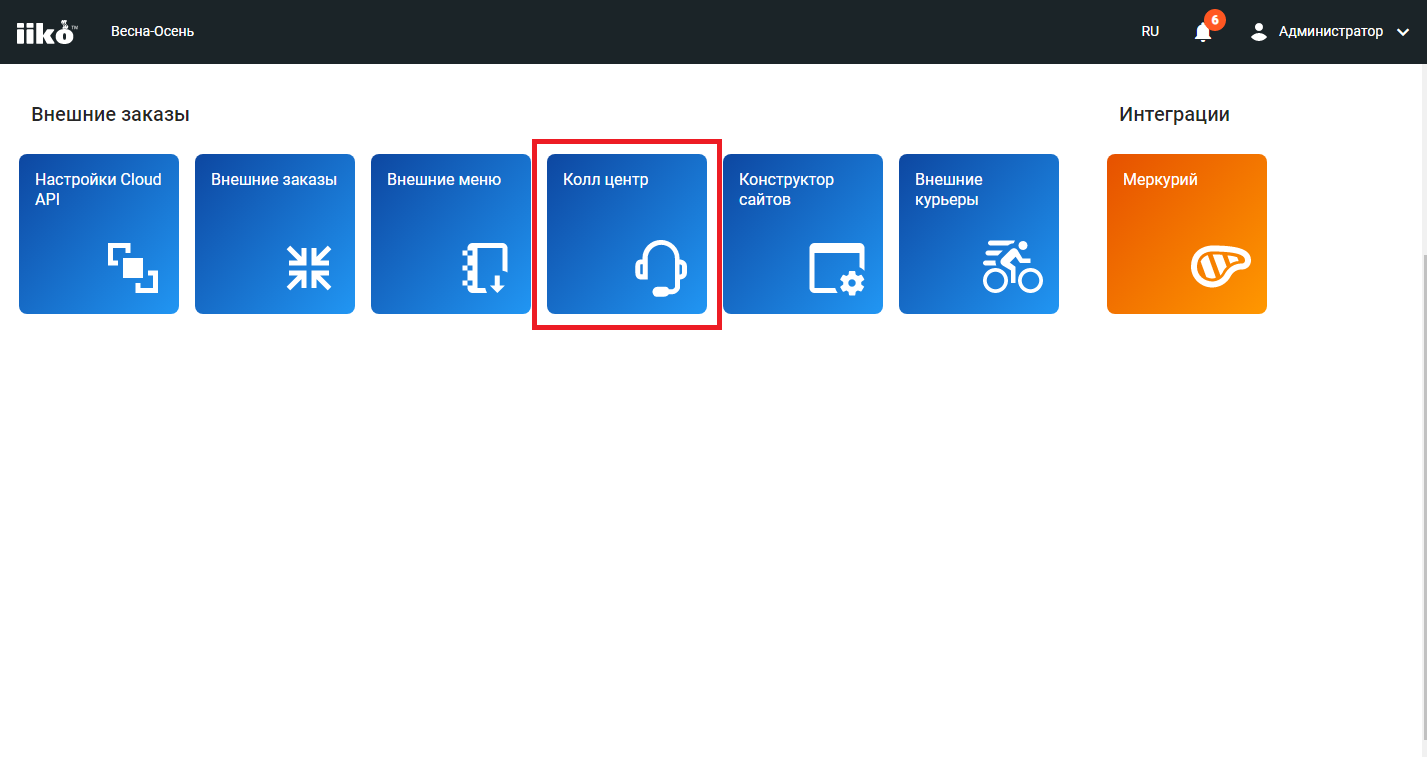The image size is (1427, 757).
Task: Click the headset icon on Колл центр
Action: [661, 269]
